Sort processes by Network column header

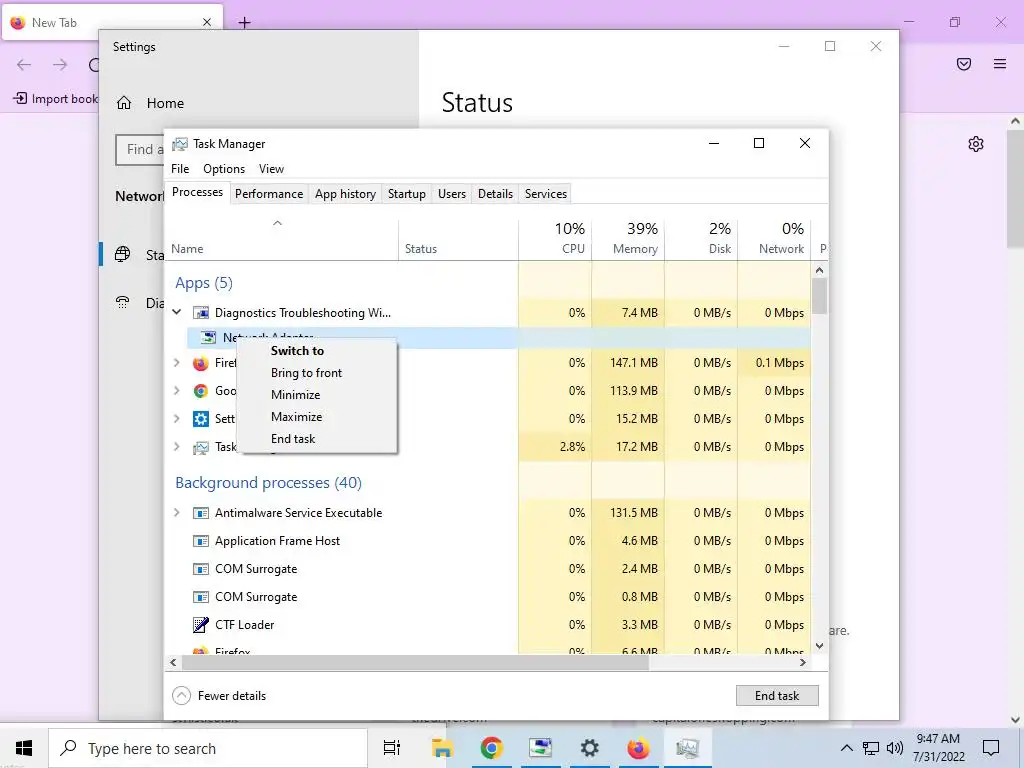pyautogui.click(x=774, y=238)
